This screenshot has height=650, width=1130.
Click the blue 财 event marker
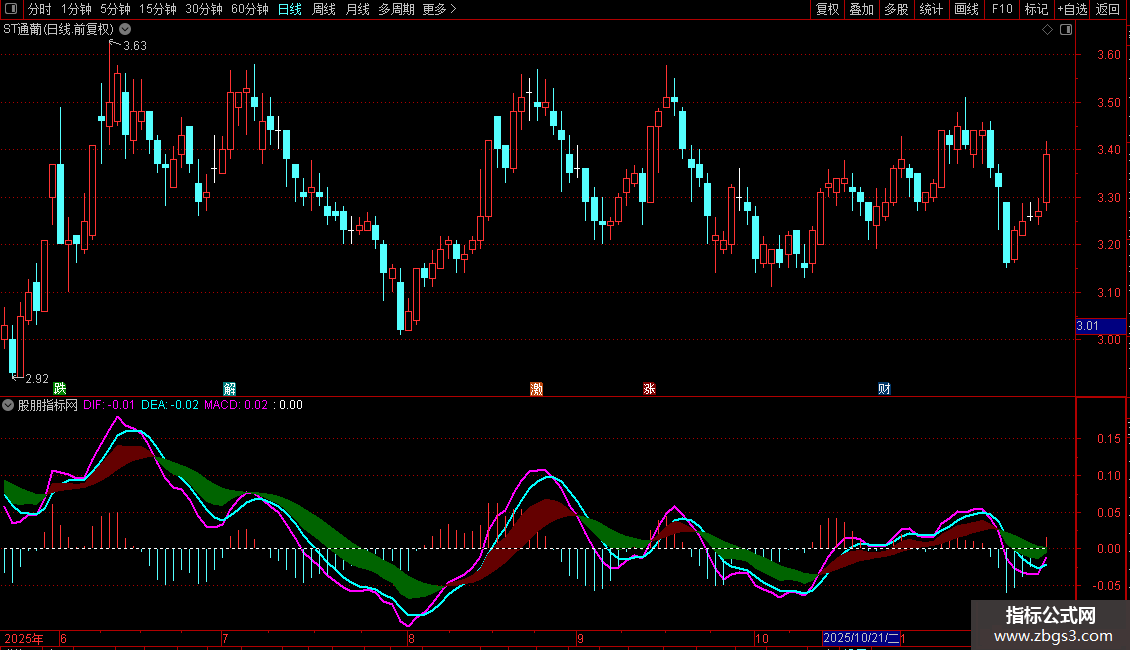[x=884, y=388]
